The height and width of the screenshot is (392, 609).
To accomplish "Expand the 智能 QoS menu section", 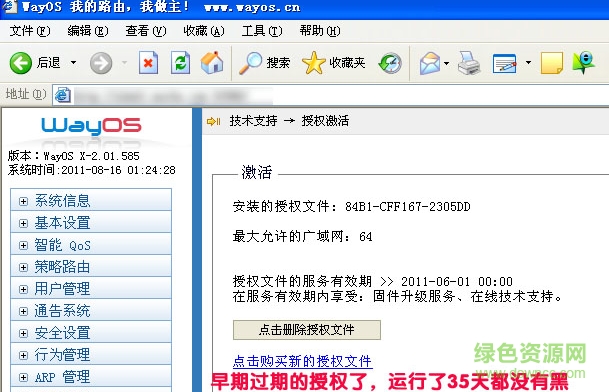I will coord(23,246).
